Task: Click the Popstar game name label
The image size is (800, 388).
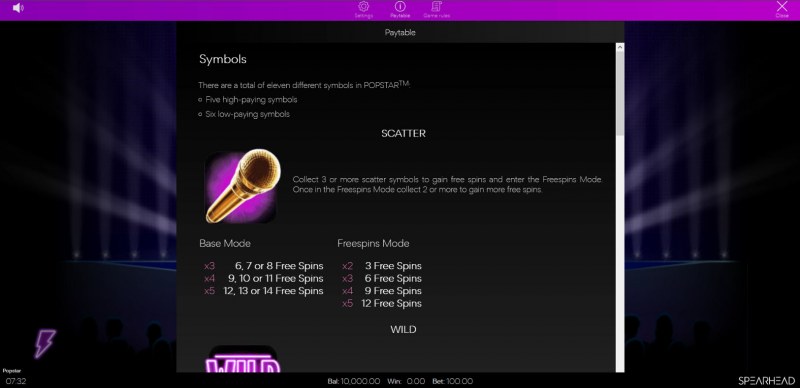Action: tap(11, 371)
